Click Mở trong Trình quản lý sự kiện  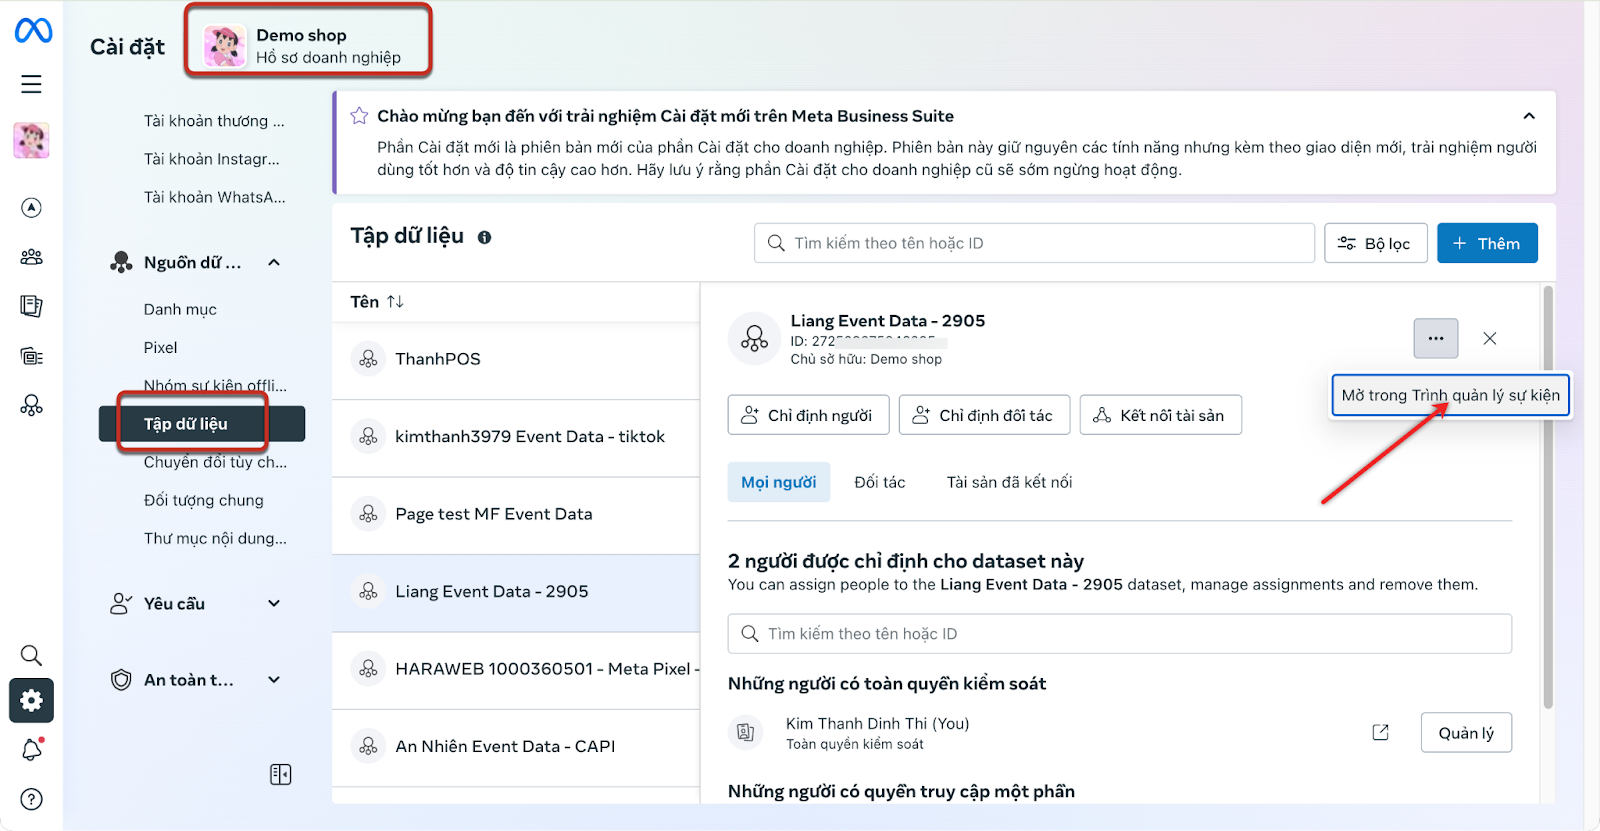1451,395
